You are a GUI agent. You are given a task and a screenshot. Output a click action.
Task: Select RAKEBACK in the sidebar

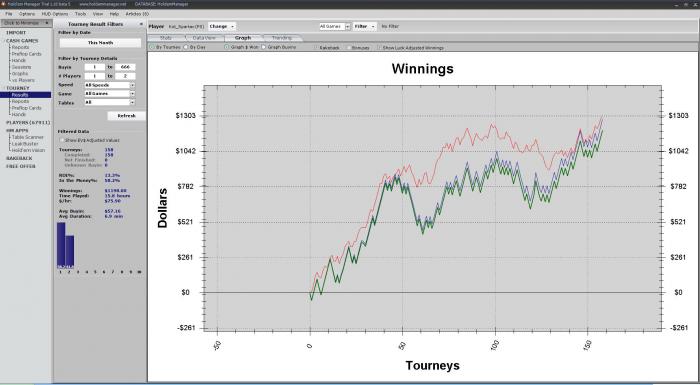(x=19, y=158)
